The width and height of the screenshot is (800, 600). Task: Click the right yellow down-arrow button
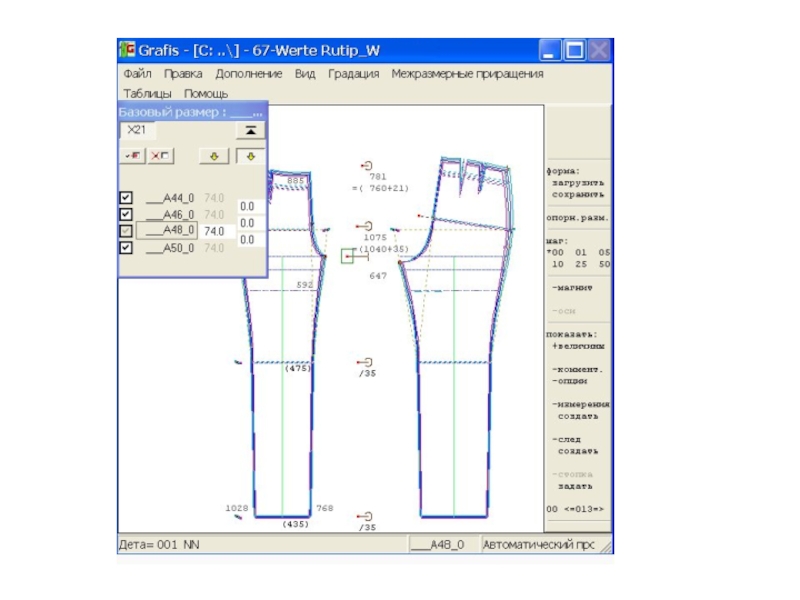tap(250, 156)
